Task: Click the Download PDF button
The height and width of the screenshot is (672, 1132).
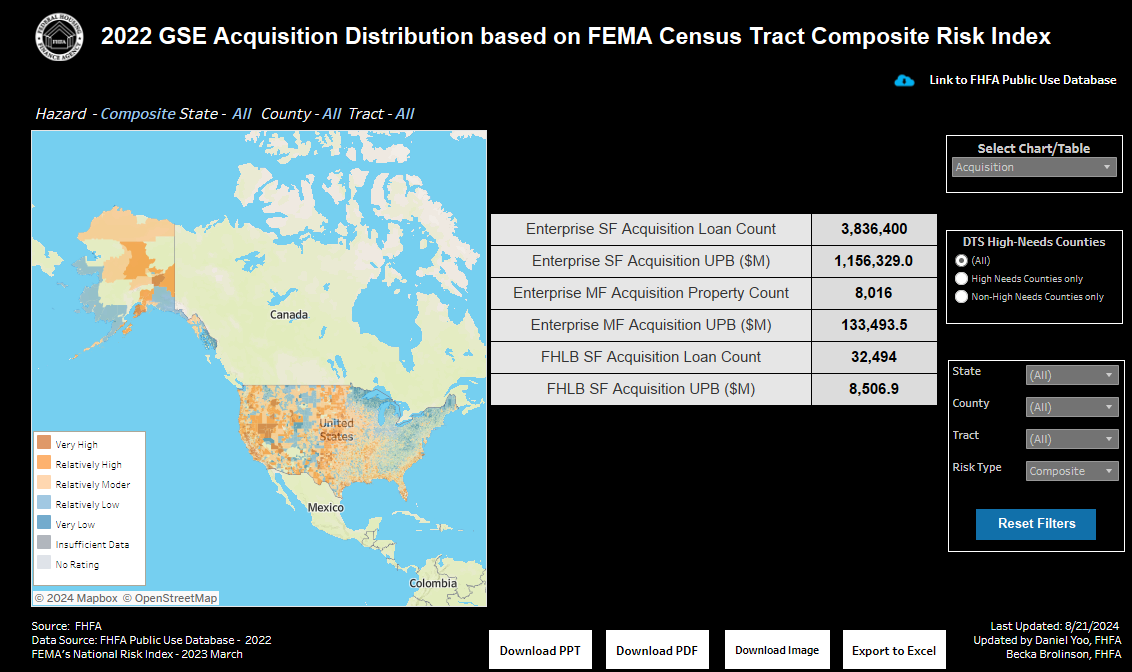Action: point(657,650)
